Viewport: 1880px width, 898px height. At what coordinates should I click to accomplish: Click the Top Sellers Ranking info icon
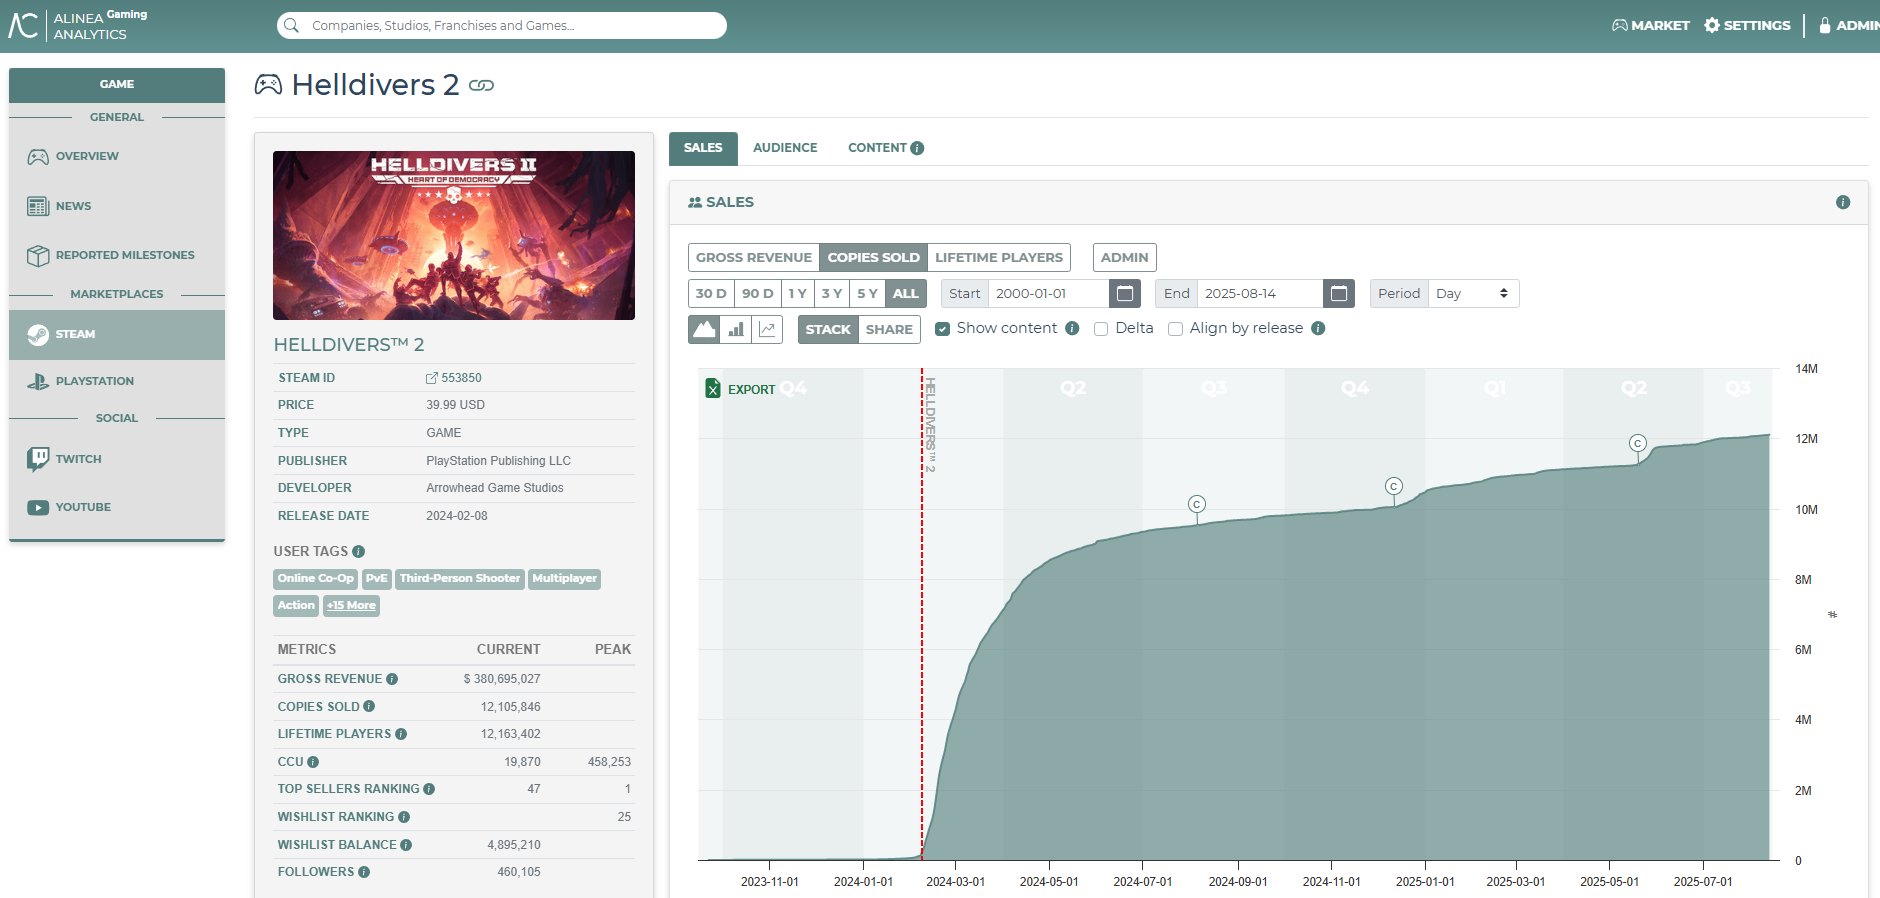pos(429,789)
